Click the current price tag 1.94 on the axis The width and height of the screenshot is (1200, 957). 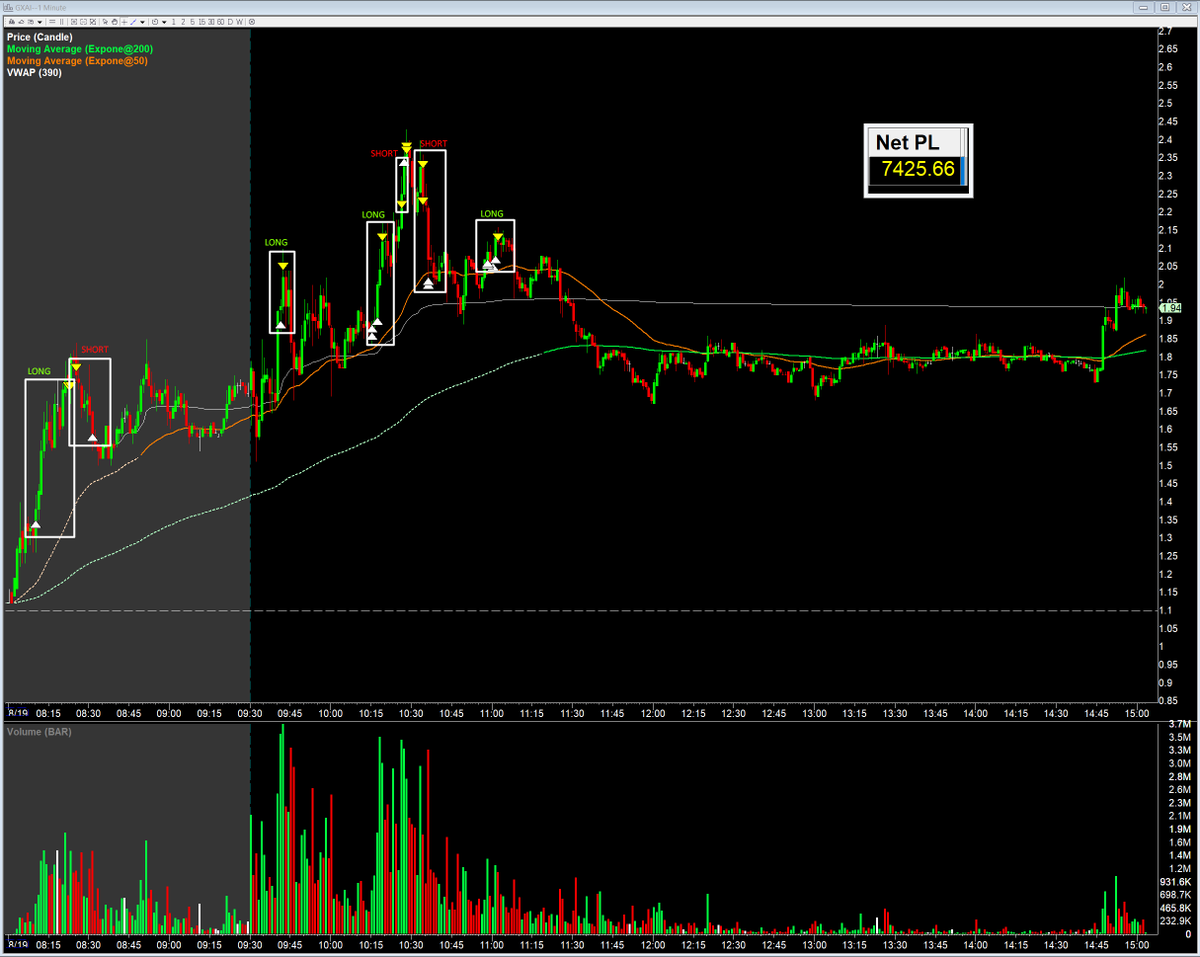(1172, 308)
